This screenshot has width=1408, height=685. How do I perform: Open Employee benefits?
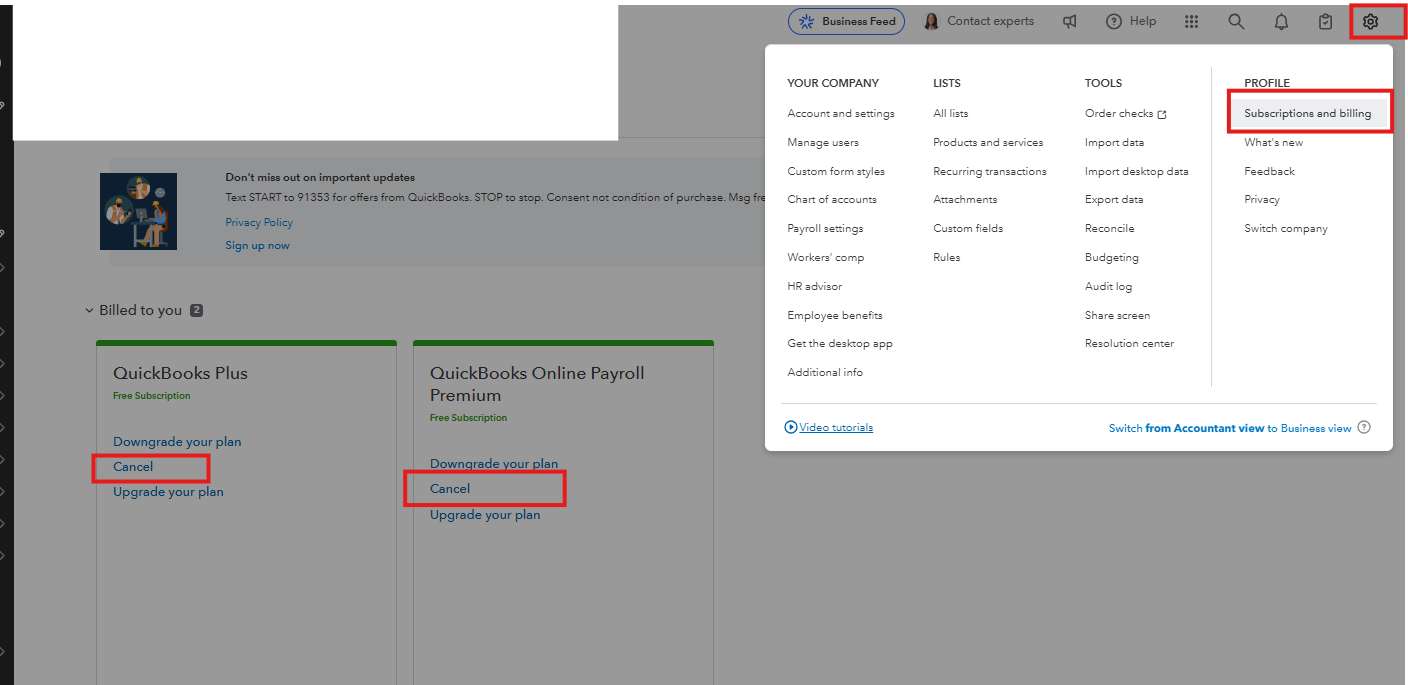835,315
